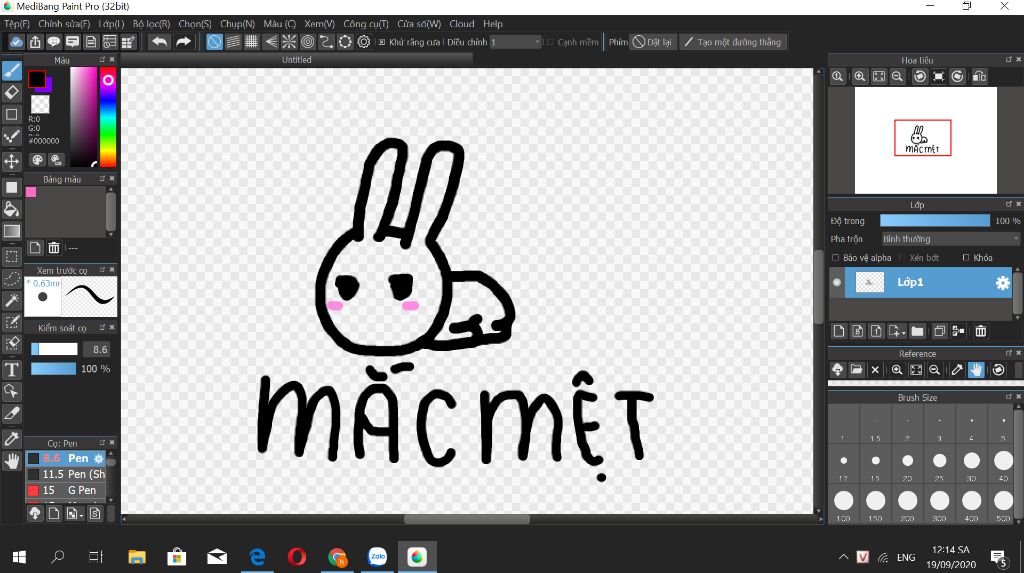Adjust the brush size slider showing 8.6
The height and width of the screenshot is (573, 1024).
tap(54, 350)
